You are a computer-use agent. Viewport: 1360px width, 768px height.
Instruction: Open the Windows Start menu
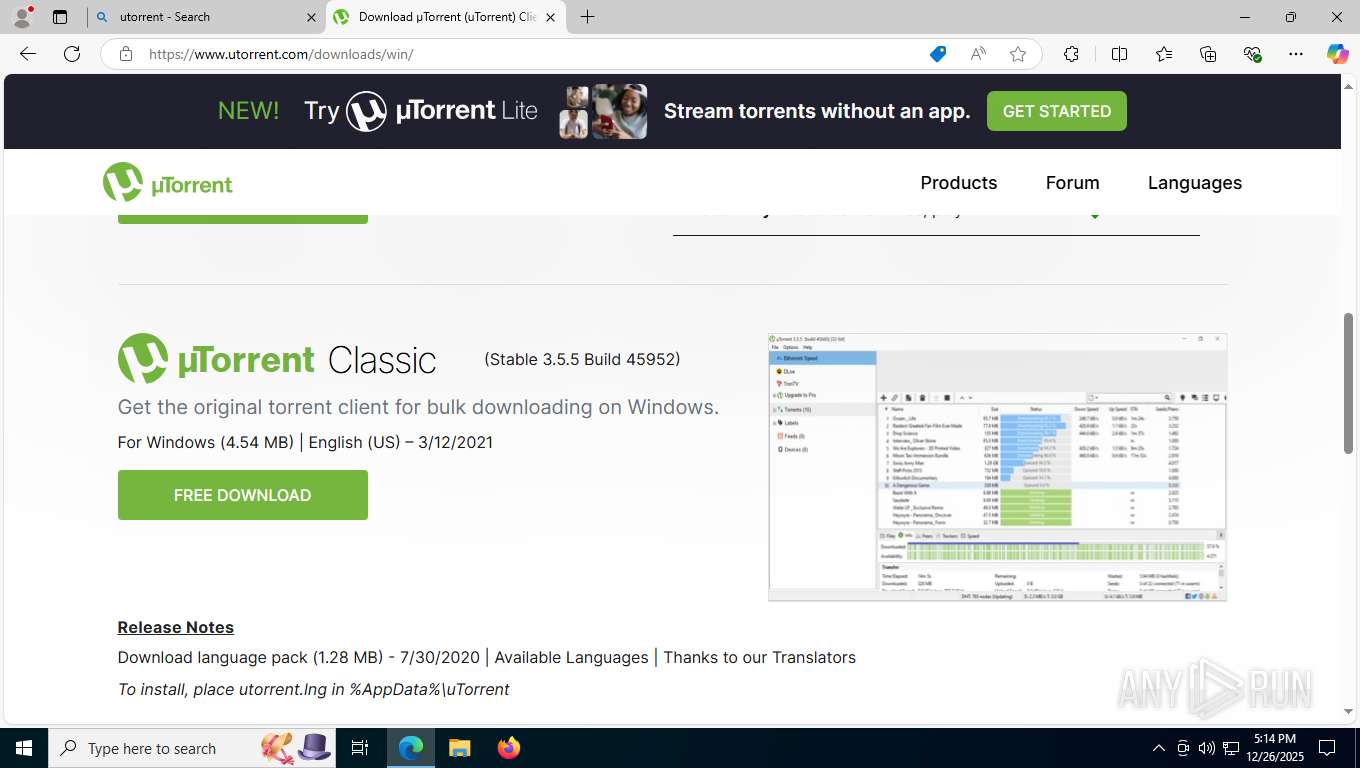tap(23, 748)
